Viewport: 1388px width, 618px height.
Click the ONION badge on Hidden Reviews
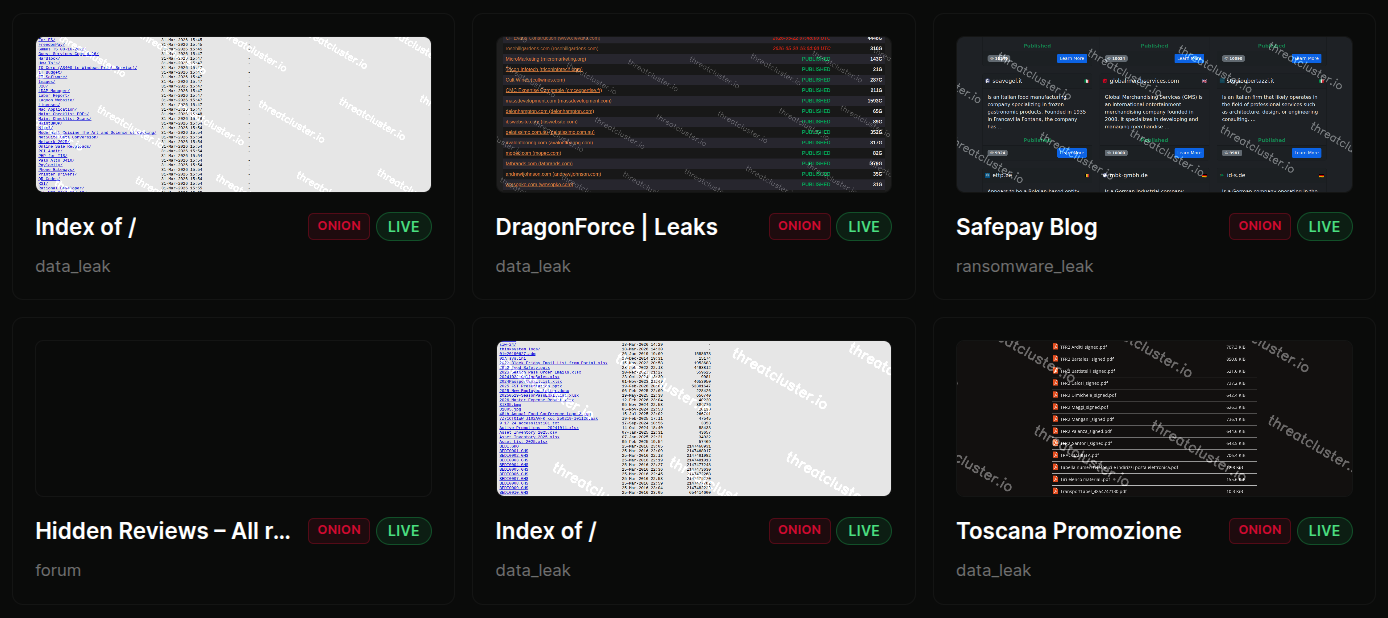click(x=339, y=530)
